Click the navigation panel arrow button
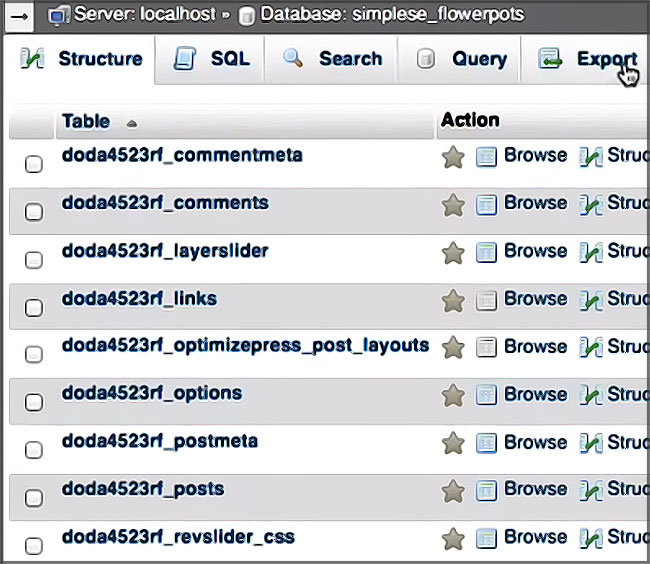 tap(18, 17)
